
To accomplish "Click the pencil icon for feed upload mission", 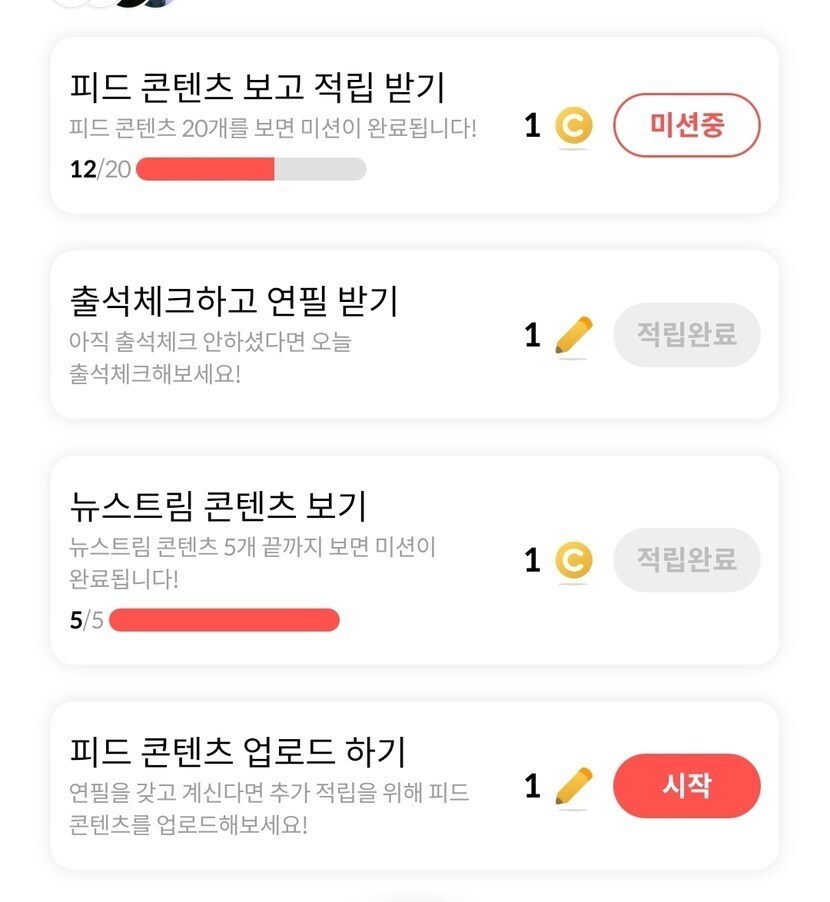I will 573,786.
